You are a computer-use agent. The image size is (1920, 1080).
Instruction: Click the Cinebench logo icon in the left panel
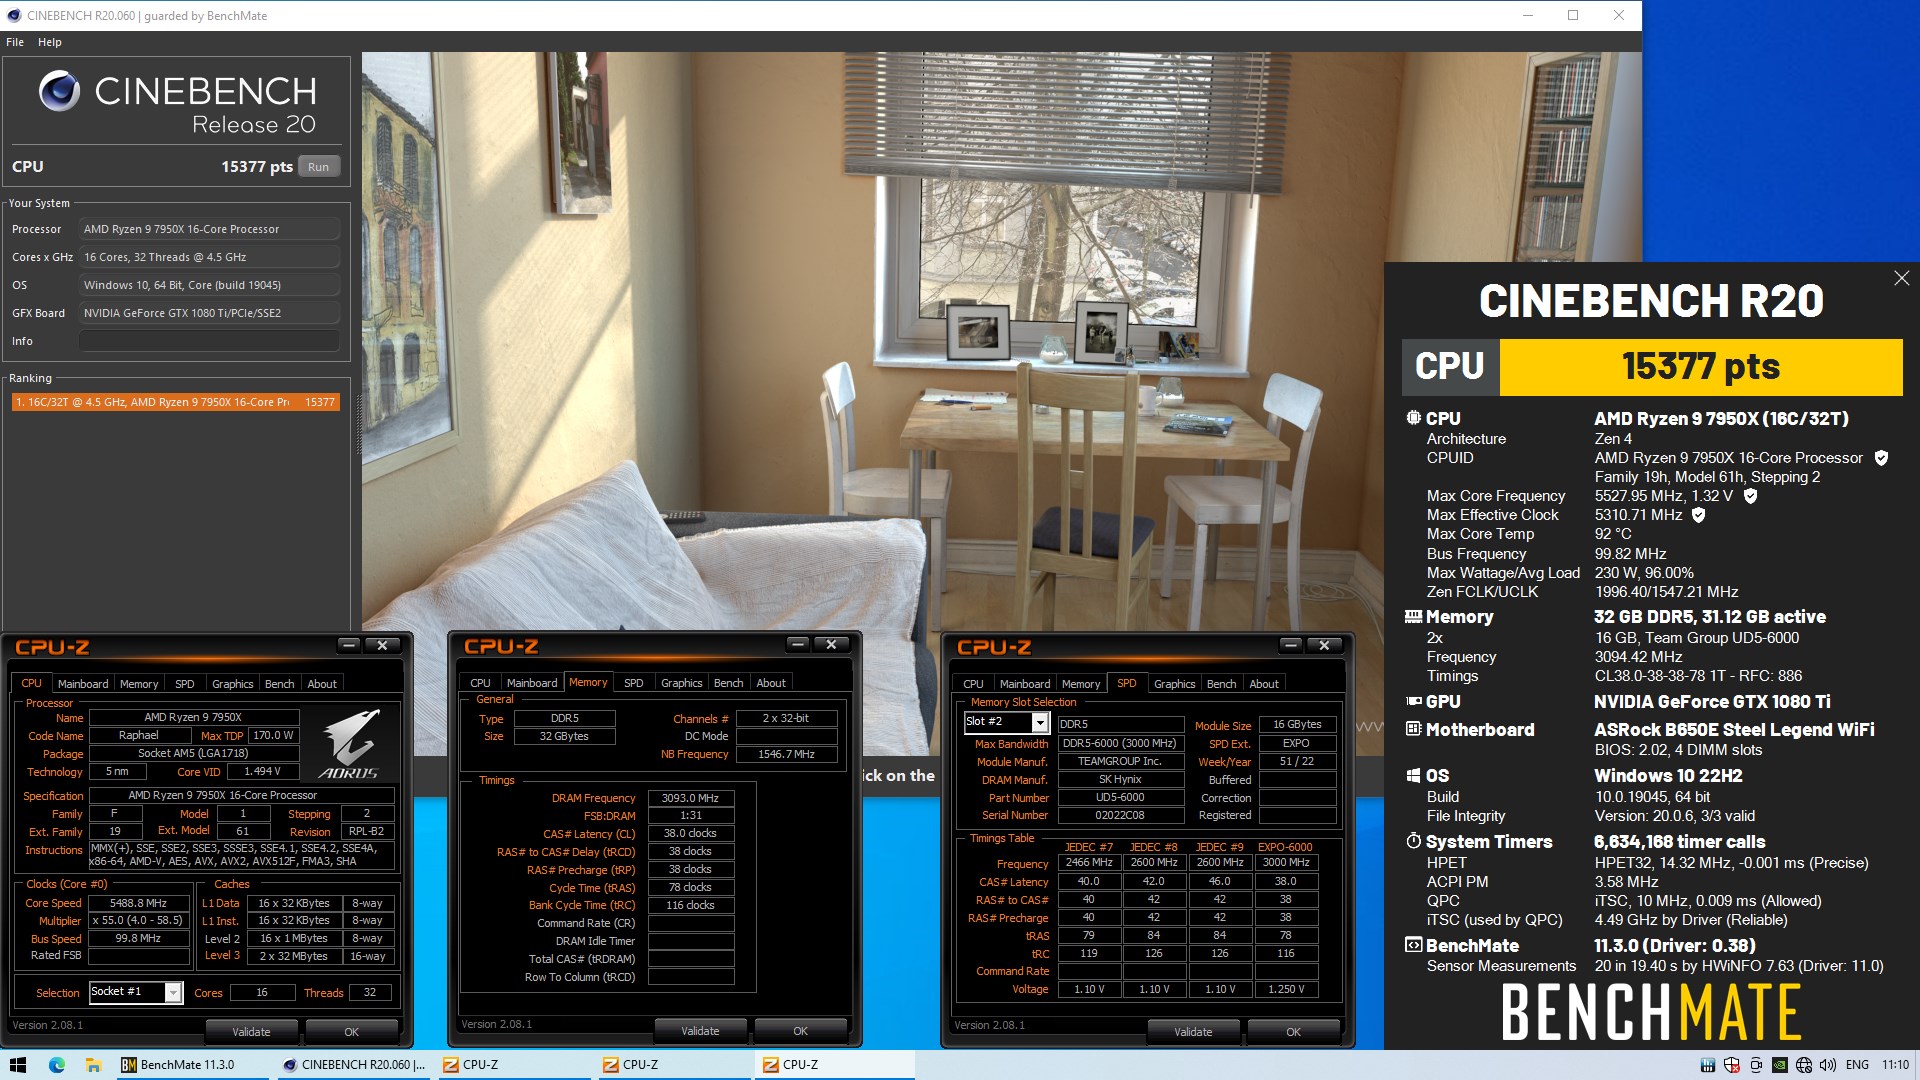(x=59, y=91)
